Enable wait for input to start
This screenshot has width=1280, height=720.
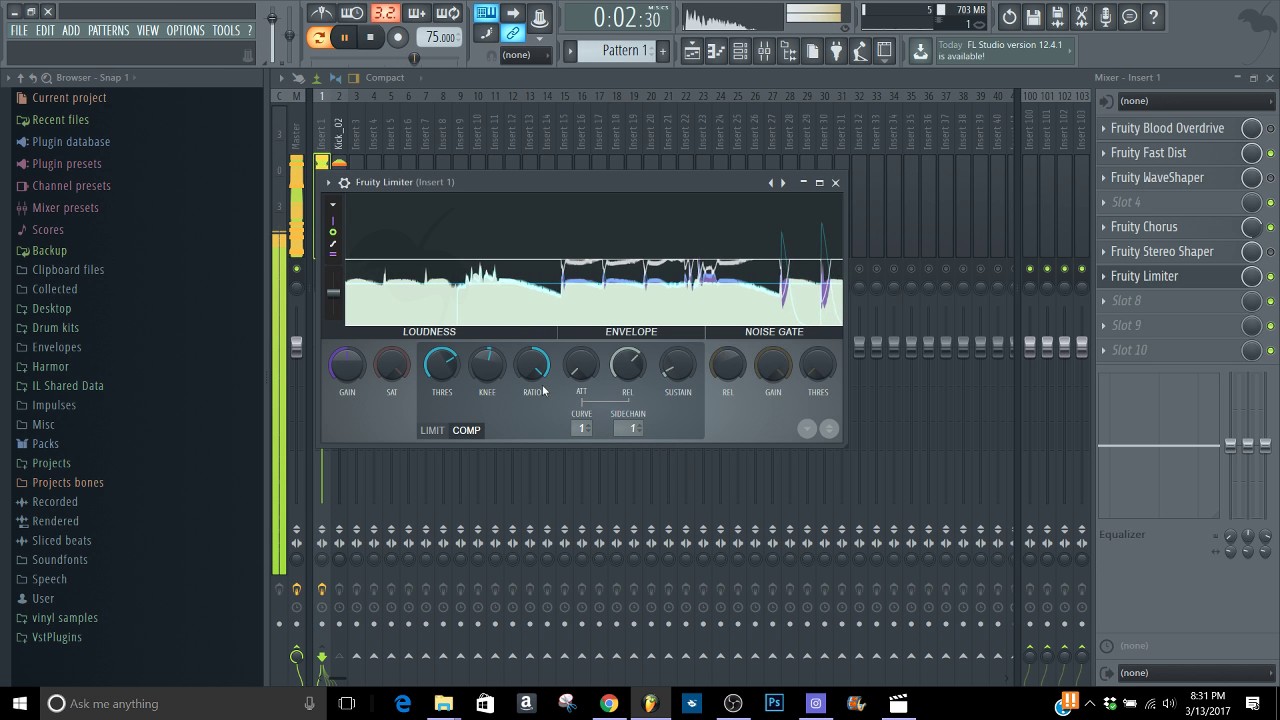(352, 13)
